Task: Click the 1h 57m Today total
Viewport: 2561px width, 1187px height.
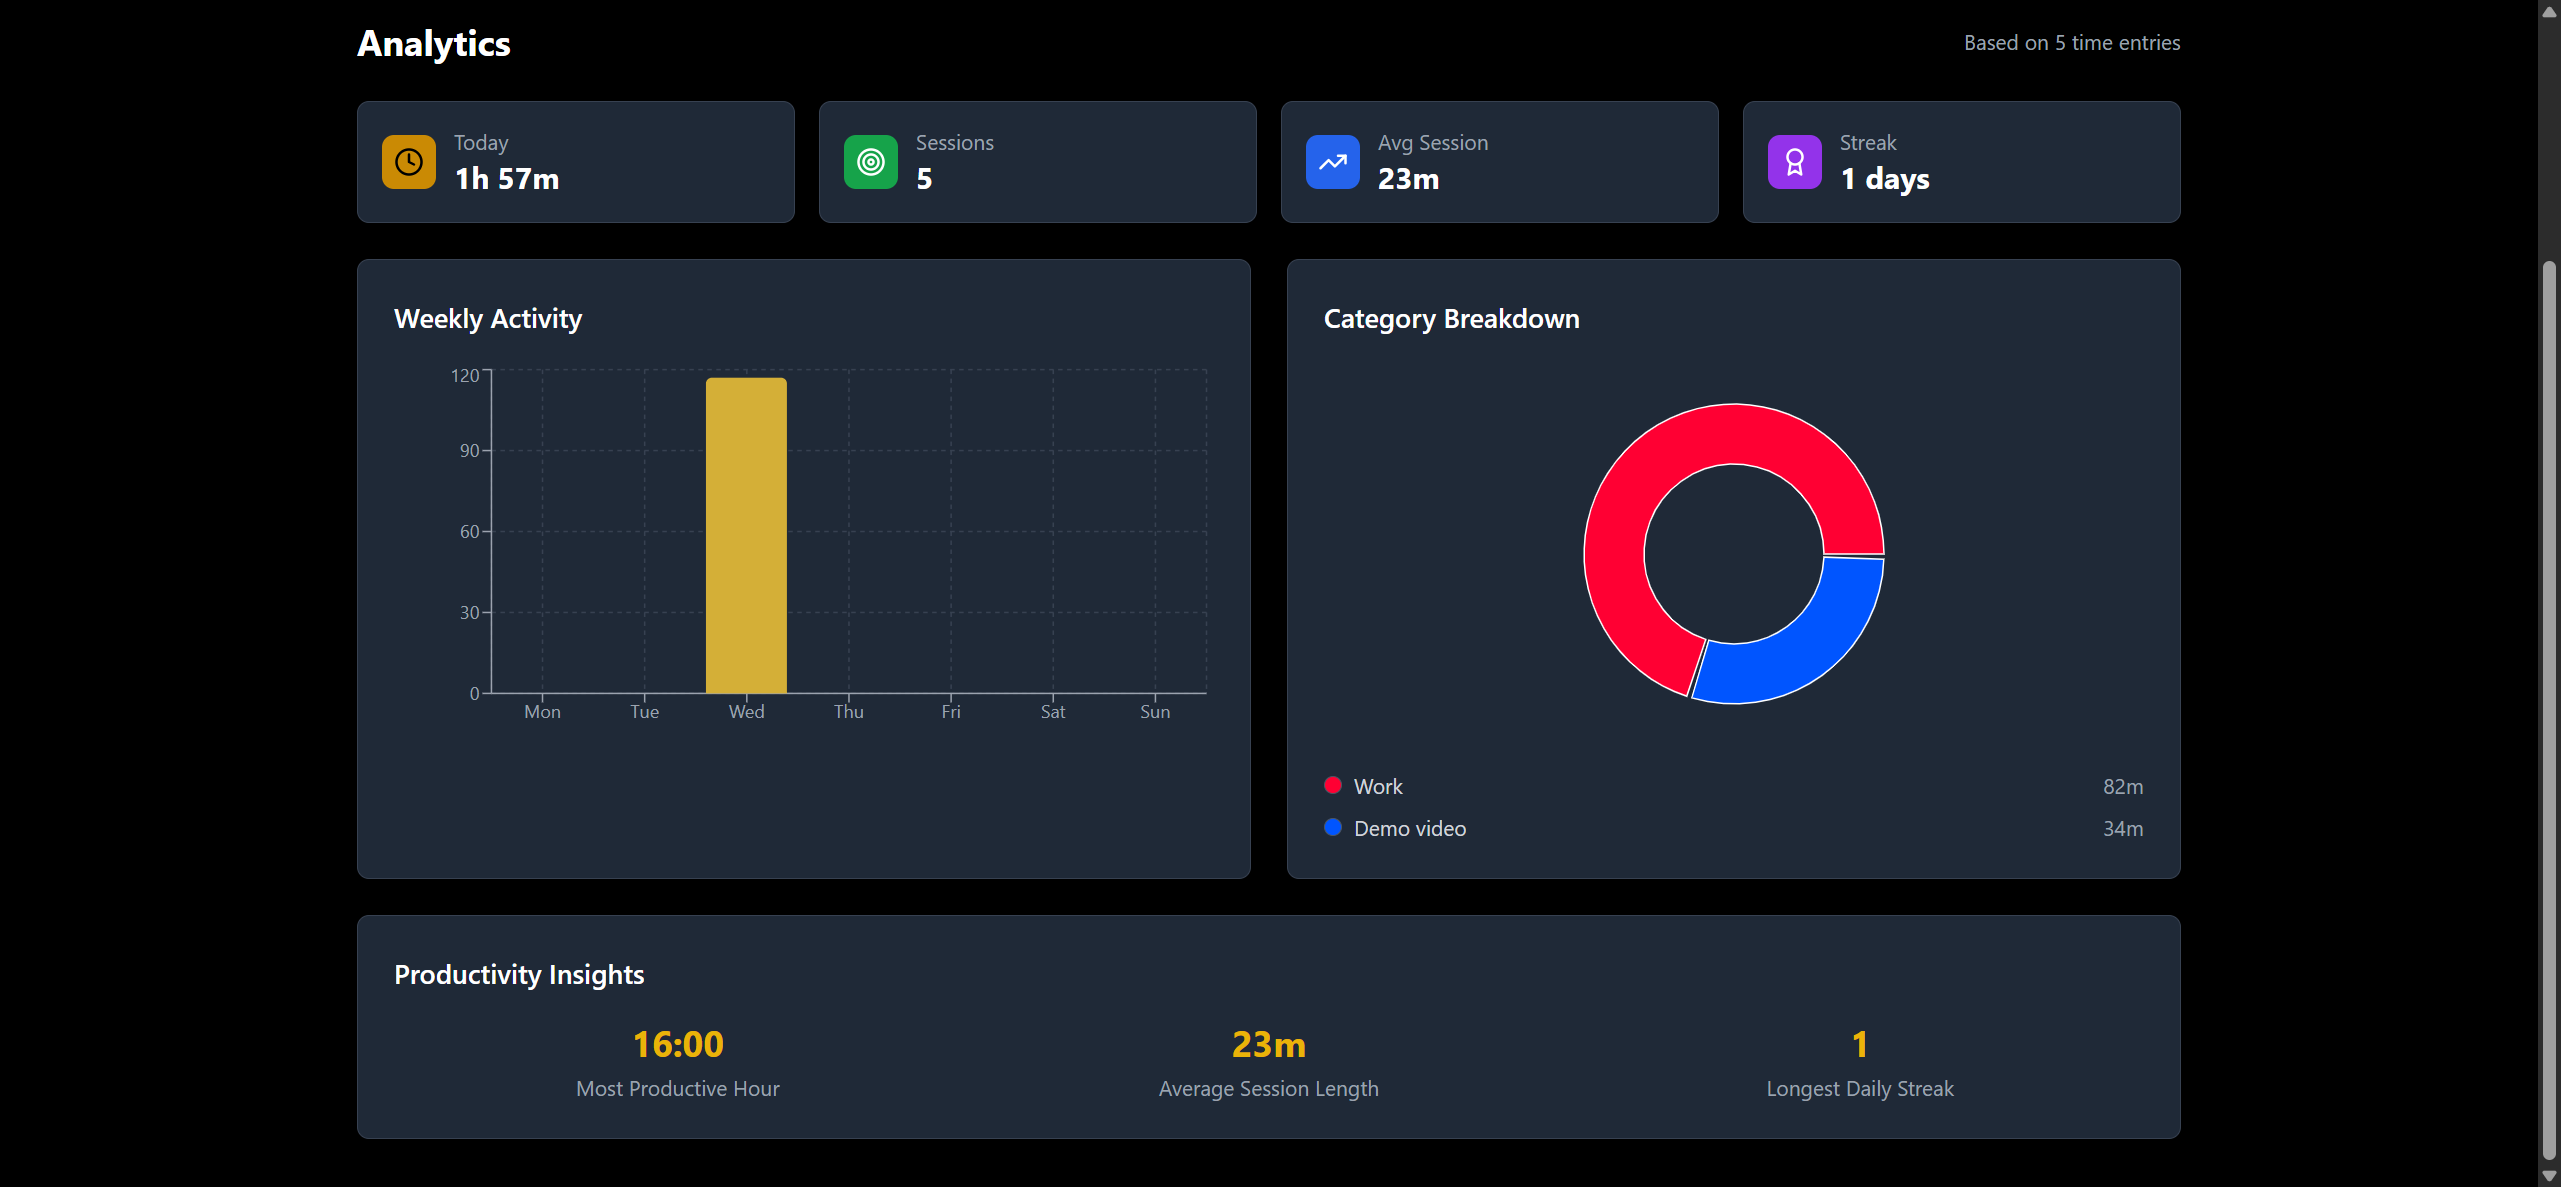Action: click(507, 179)
